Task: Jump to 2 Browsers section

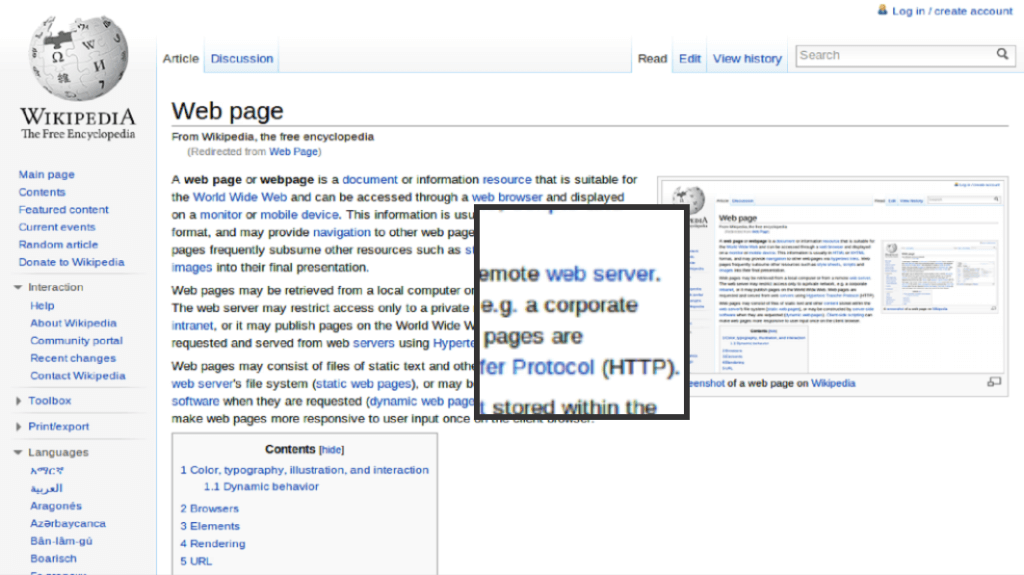Action: pos(210,509)
